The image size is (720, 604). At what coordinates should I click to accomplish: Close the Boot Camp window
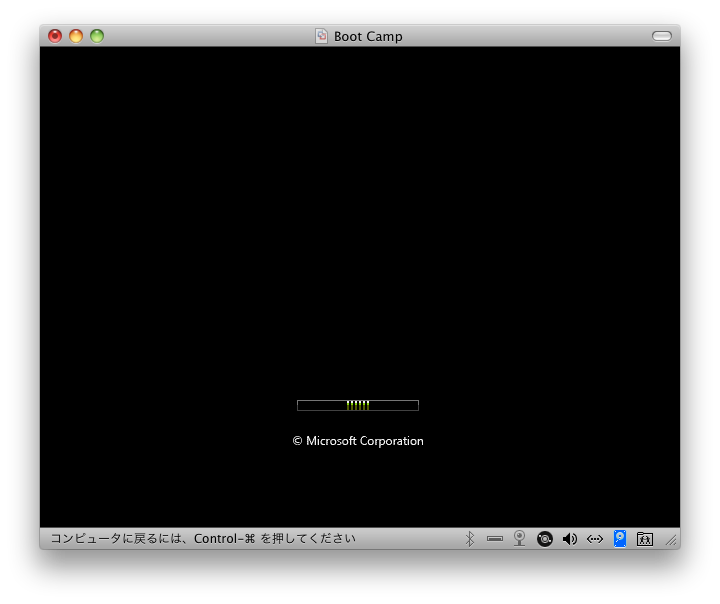[55, 36]
